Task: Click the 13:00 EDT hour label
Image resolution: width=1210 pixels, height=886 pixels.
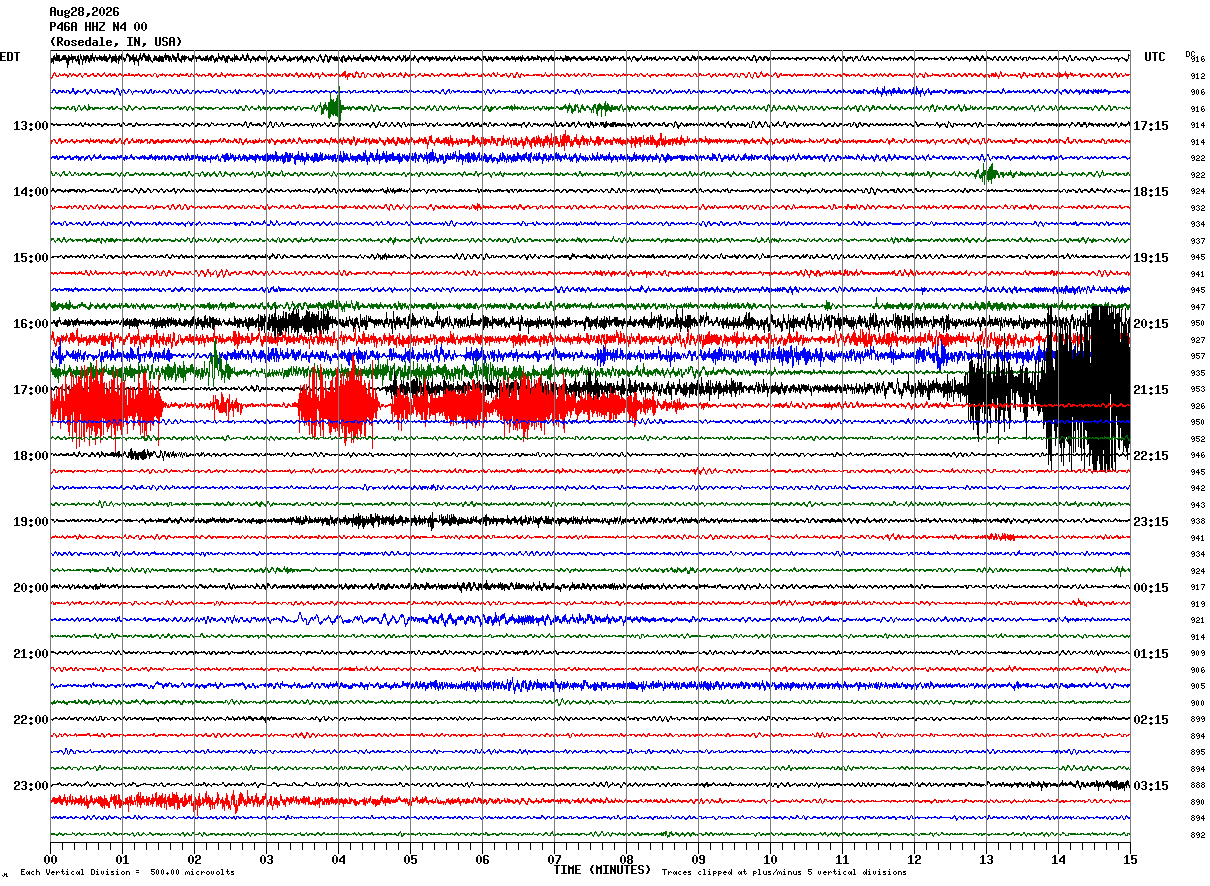Action: click(x=30, y=126)
